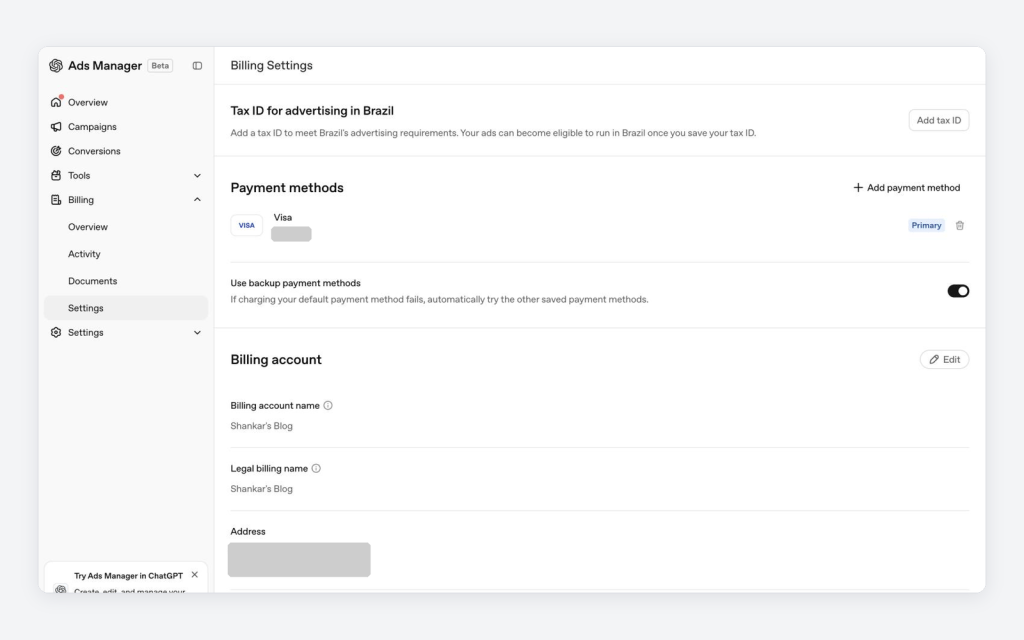Open Billing Activity sub-item

tap(84, 254)
